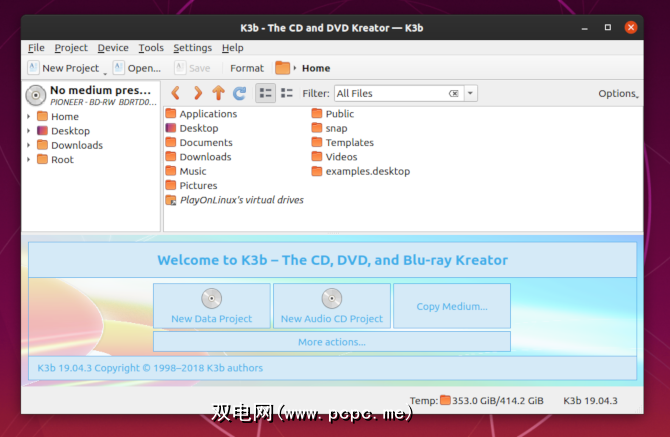
Task: Expand the Home tree node
Action: pyautogui.click(x=28, y=116)
